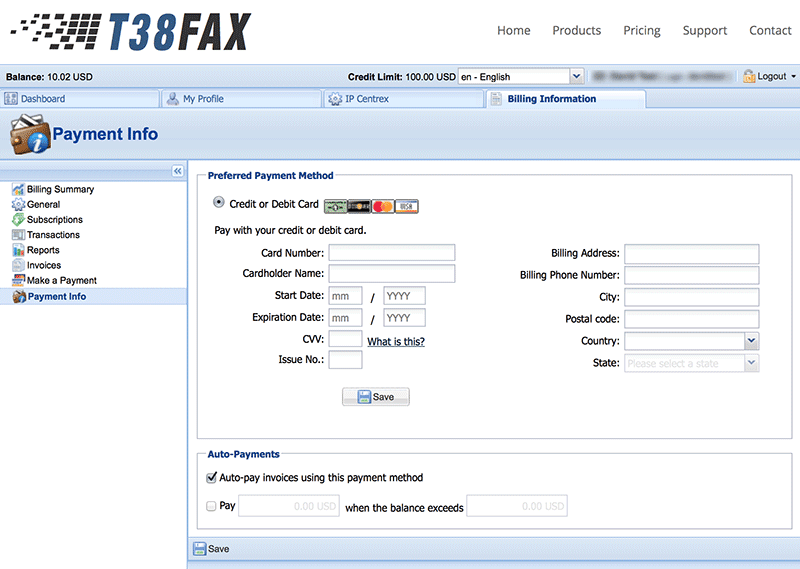Click the Issue No. field
800x569 pixels.
coord(345,360)
